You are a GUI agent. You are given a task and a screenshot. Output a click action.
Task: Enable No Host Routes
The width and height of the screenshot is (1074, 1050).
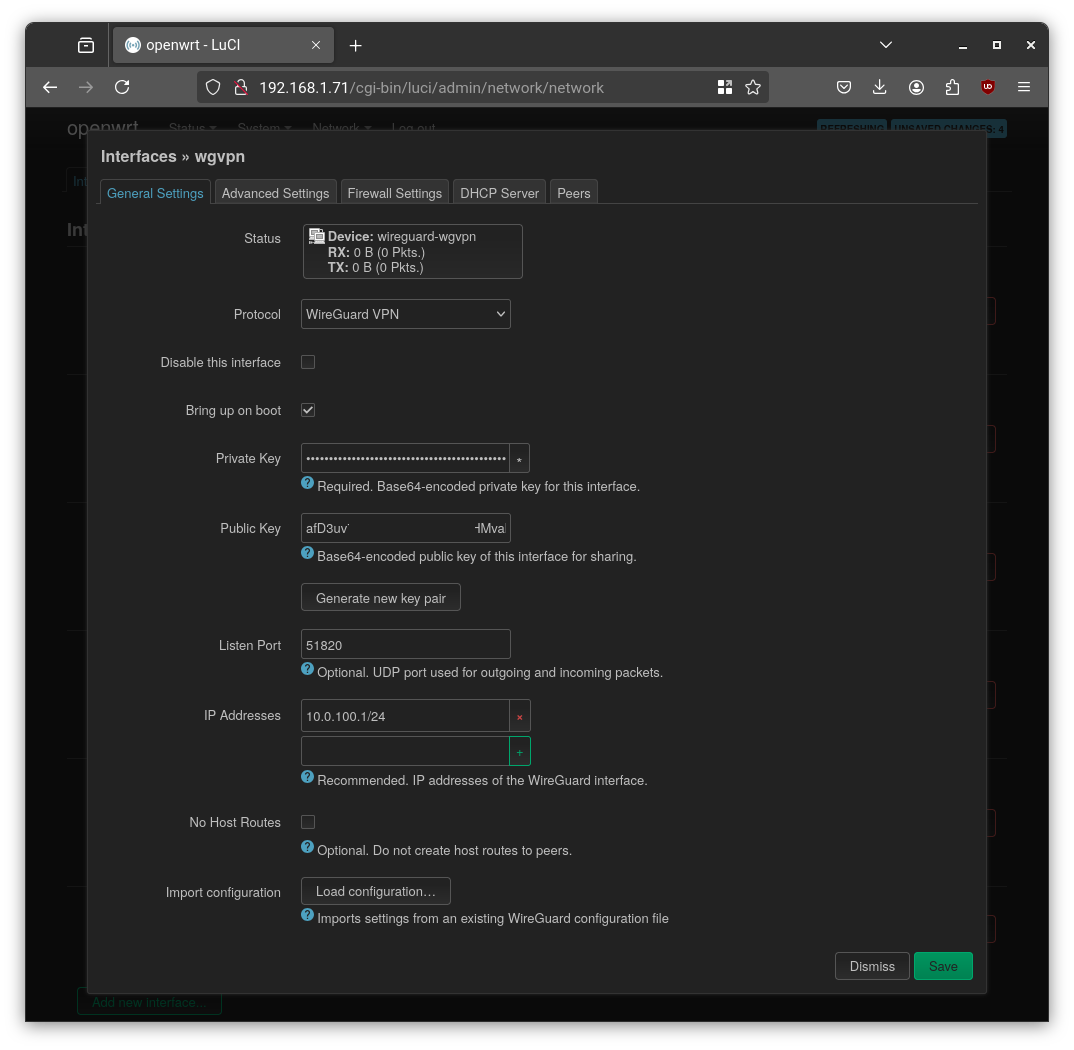307,822
